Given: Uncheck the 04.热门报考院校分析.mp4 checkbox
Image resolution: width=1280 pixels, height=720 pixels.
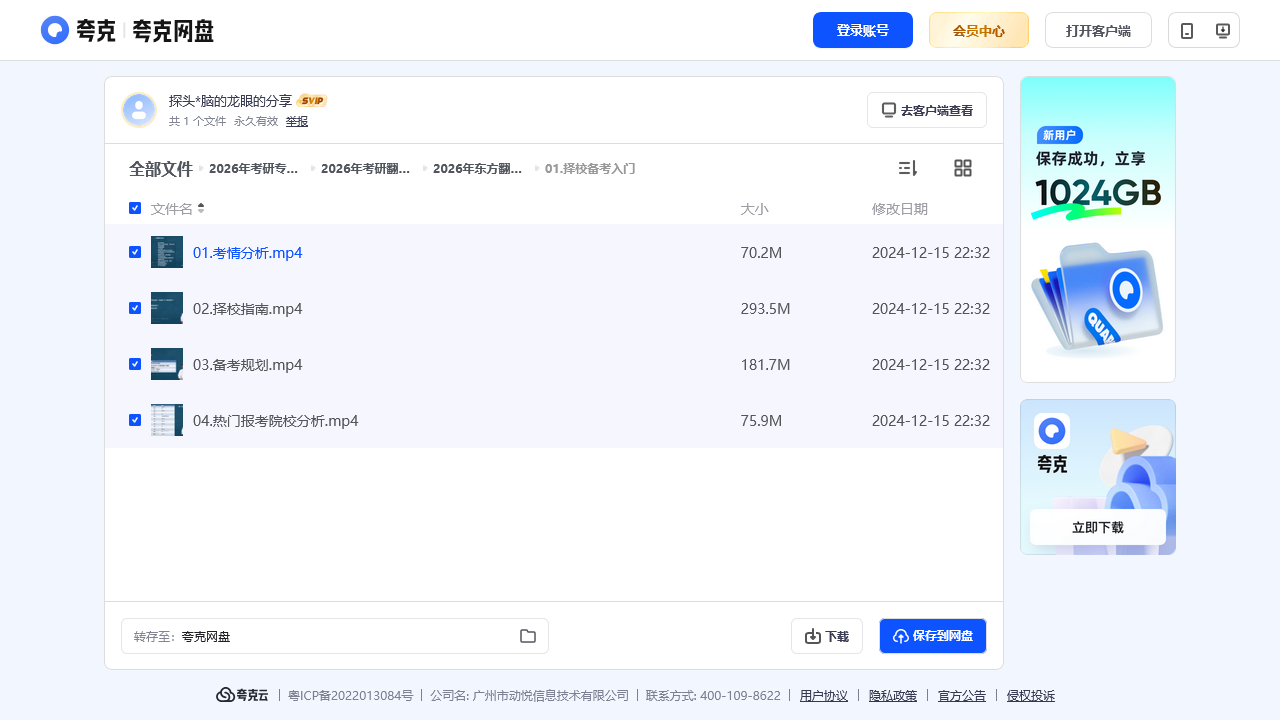Looking at the screenshot, I should tap(135, 420).
